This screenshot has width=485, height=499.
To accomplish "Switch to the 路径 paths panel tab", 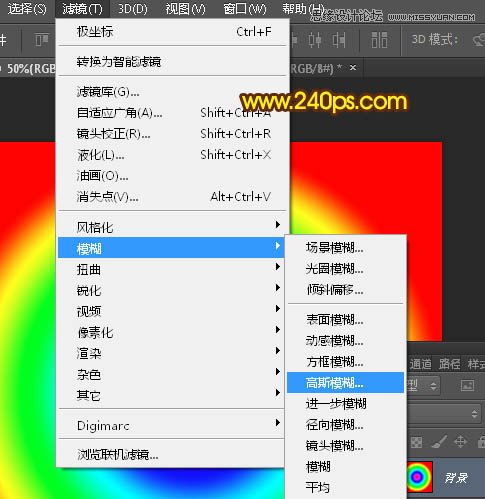I will click(x=449, y=364).
